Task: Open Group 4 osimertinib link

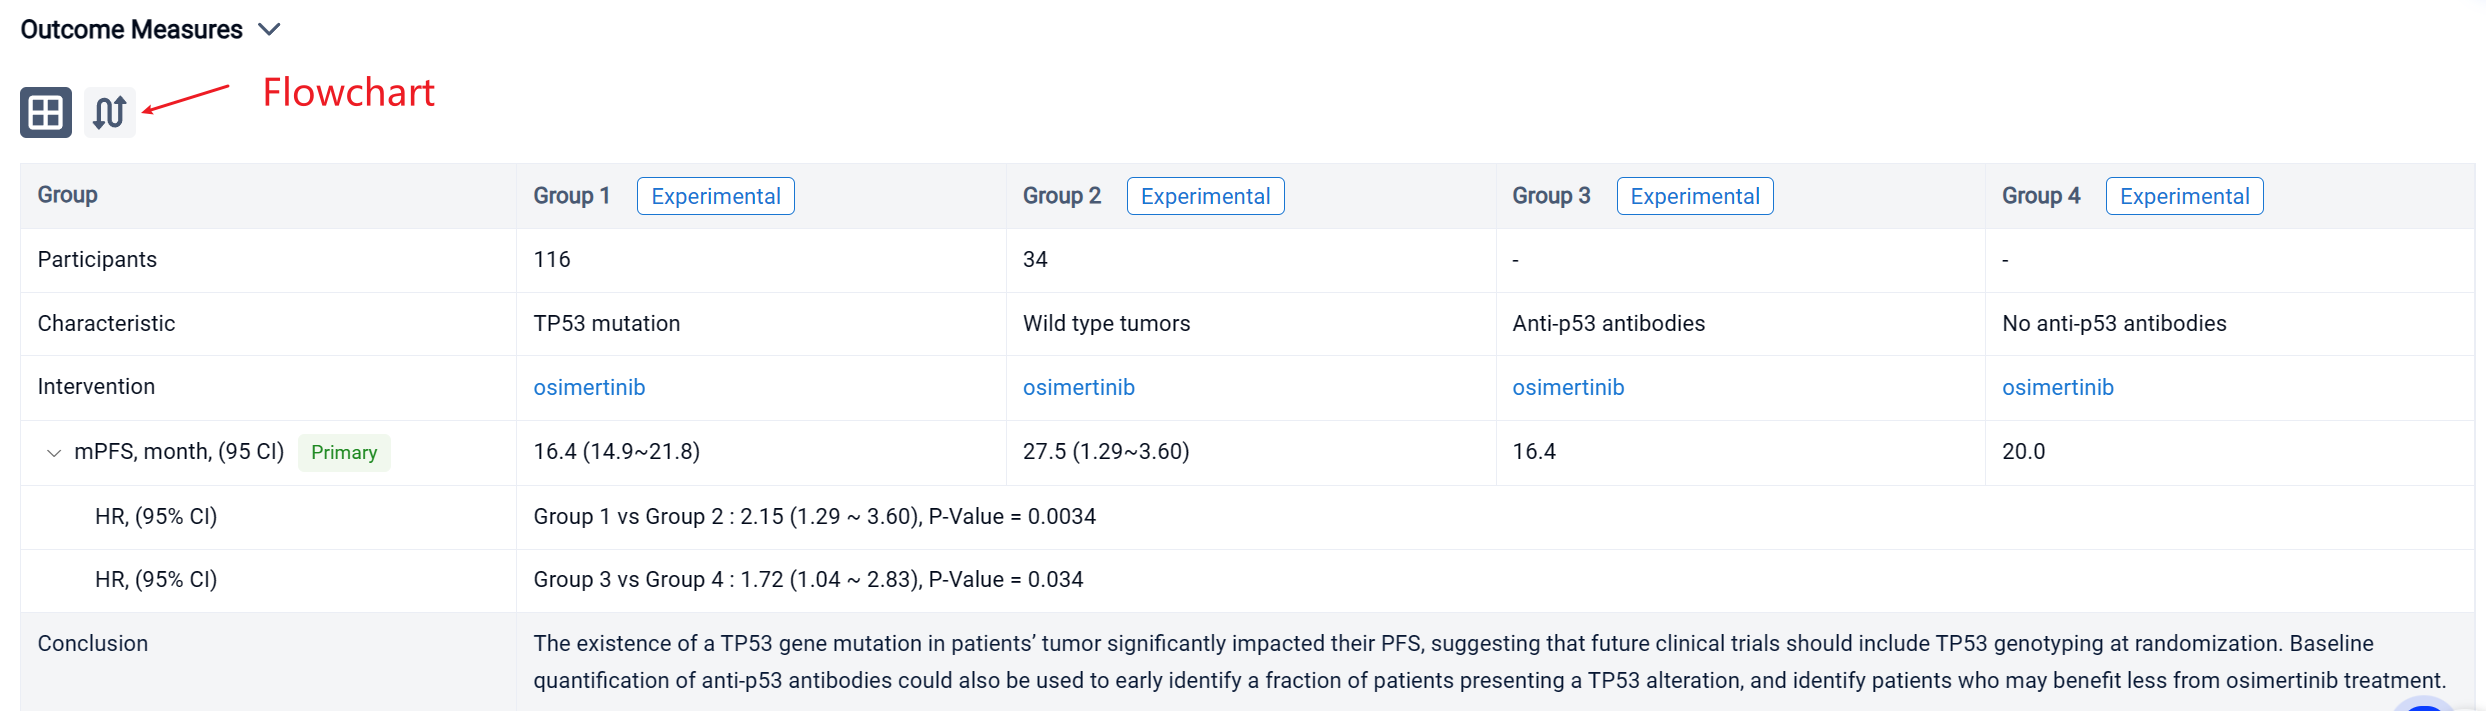Action: click(2057, 388)
